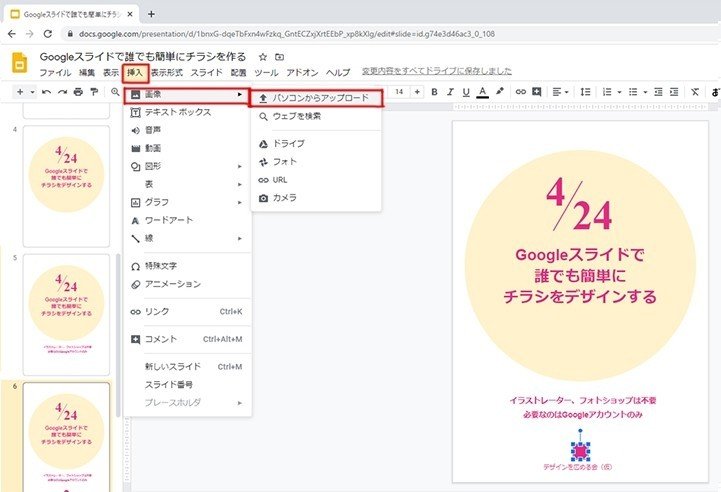Screen dimensions: 721x492
Task: Click the bulleted list icon
Action: click(633, 92)
